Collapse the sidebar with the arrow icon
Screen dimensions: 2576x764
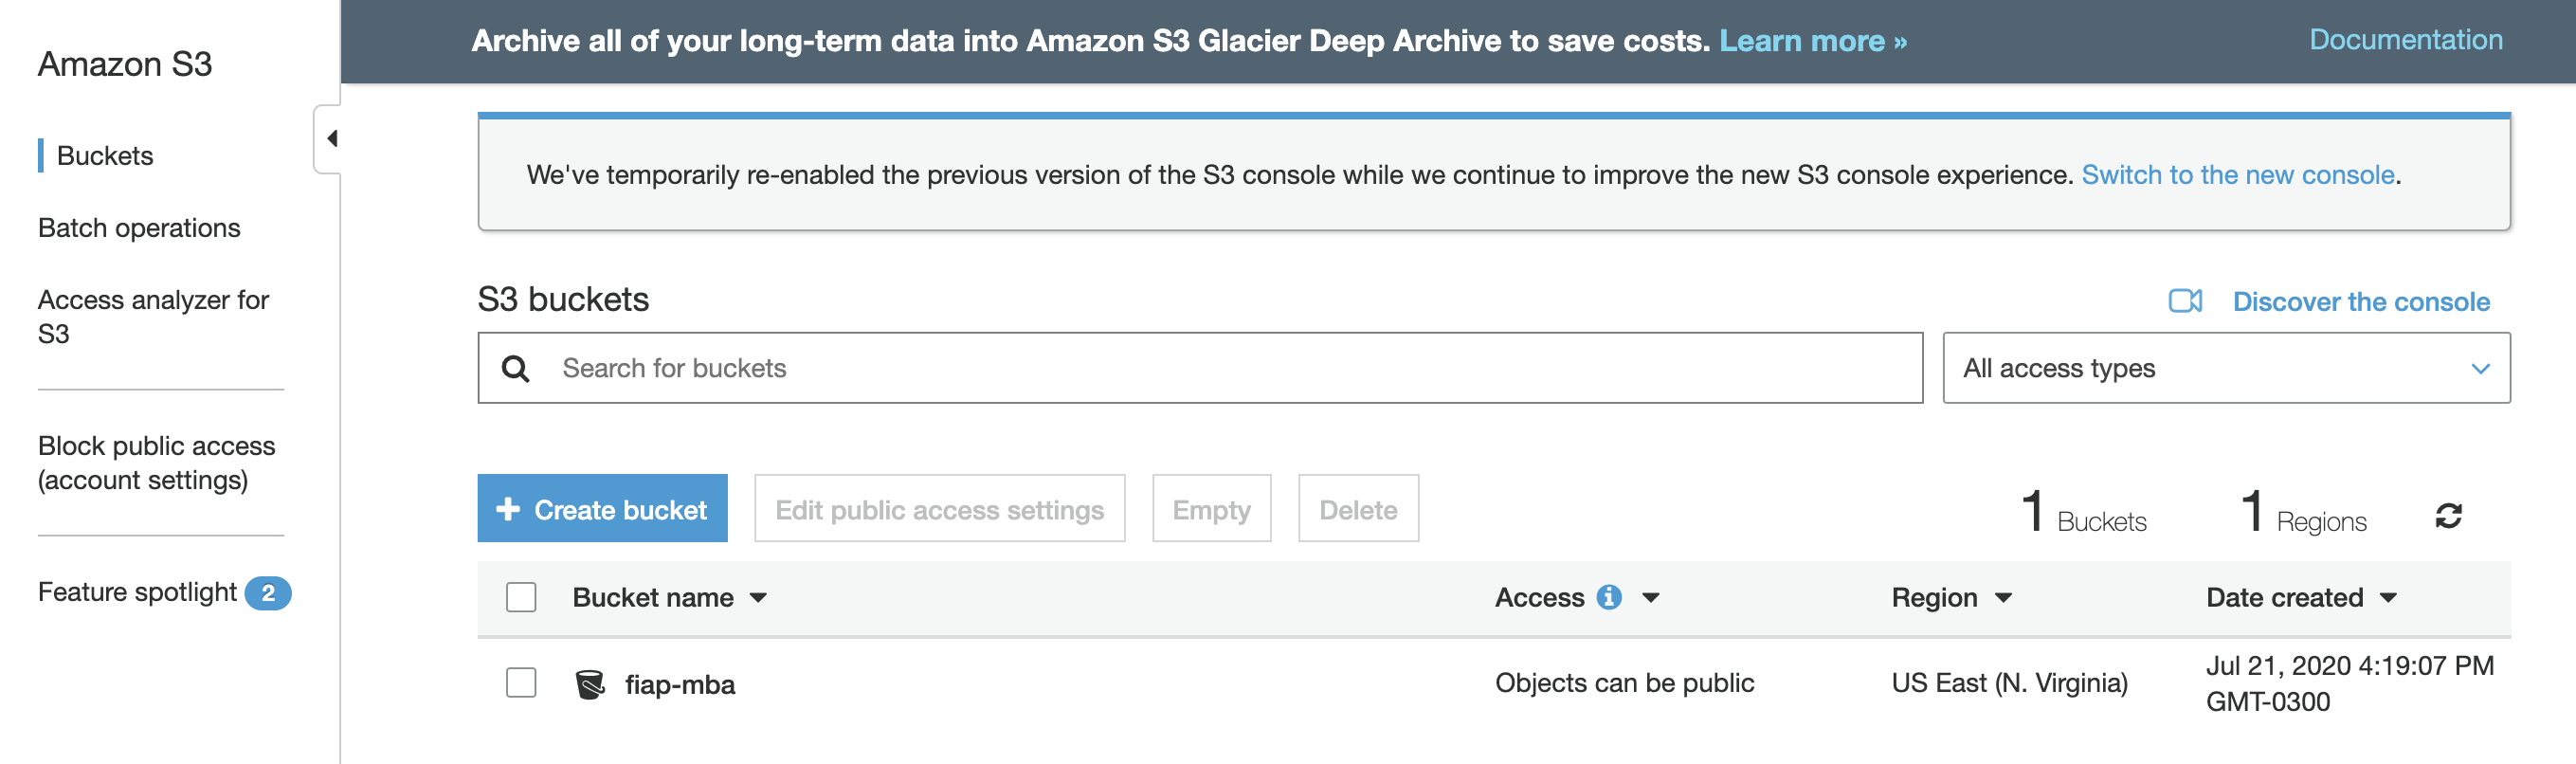pos(332,139)
